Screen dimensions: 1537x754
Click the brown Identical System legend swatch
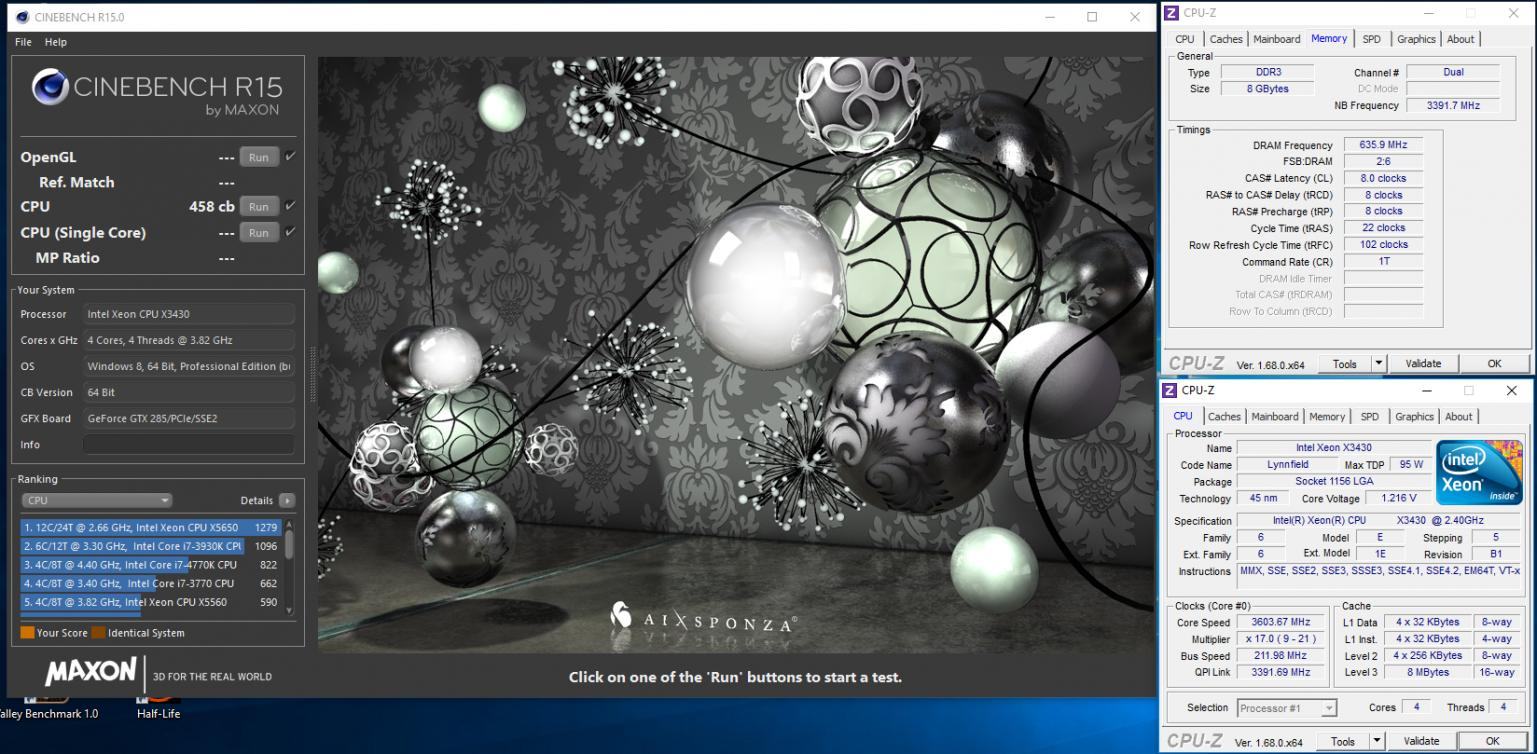(x=98, y=632)
